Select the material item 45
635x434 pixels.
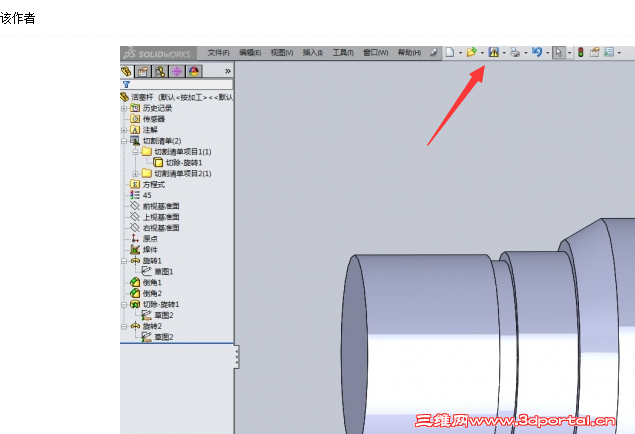[141, 196]
